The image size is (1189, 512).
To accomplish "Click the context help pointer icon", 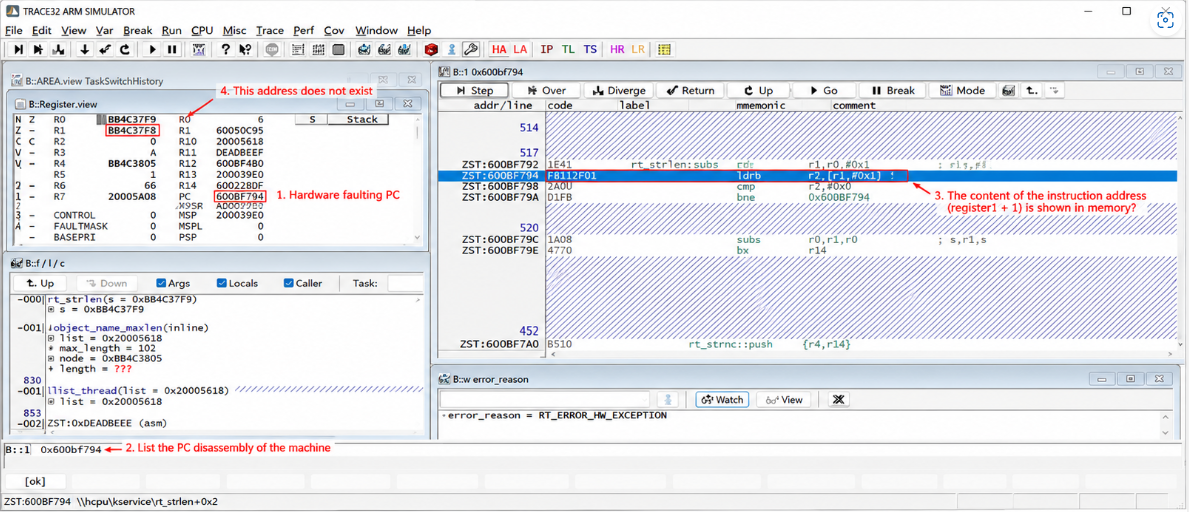I will coord(245,49).
